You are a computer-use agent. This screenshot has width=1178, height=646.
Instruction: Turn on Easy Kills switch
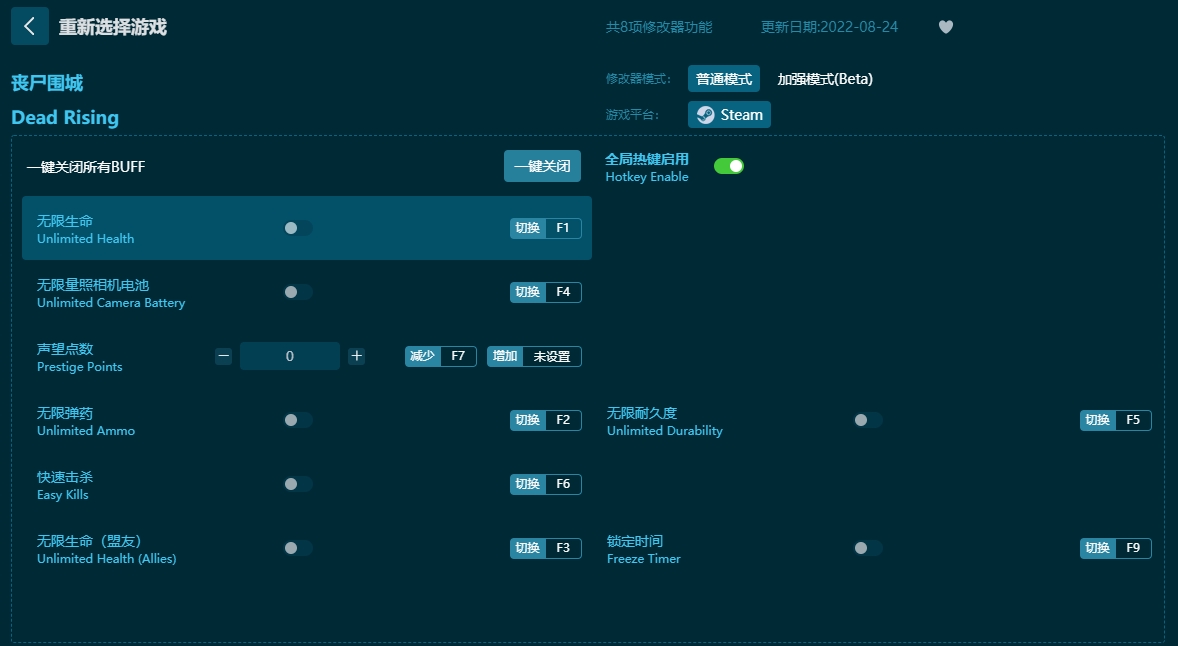click(298, 484)
